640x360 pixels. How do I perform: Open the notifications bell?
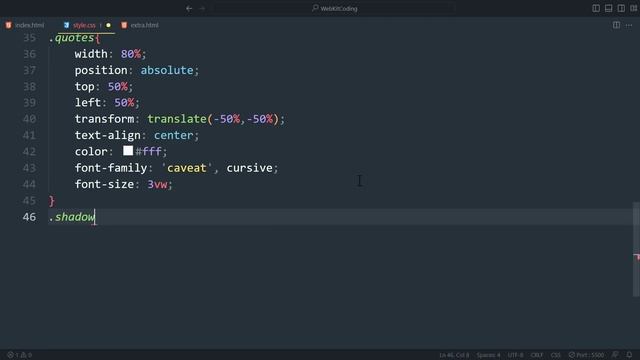629,355
